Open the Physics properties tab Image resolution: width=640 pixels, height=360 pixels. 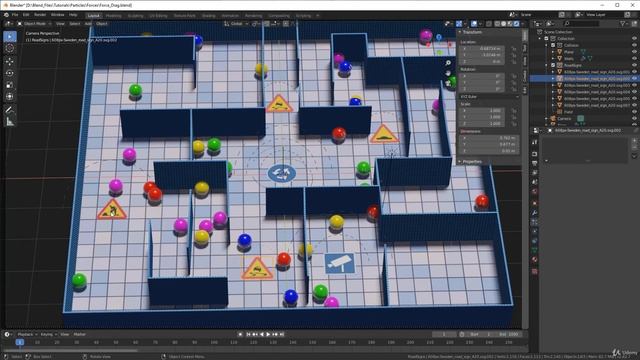(535, 231)
